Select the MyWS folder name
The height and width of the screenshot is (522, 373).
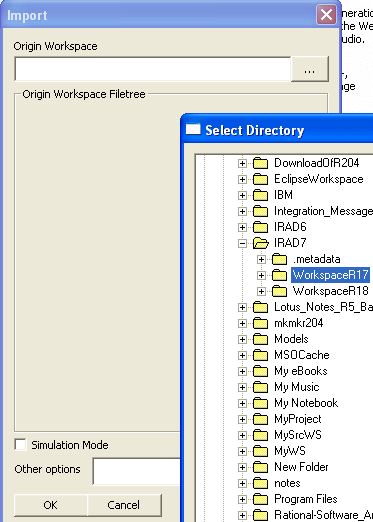pyautogui.click(x=290, y=451)
